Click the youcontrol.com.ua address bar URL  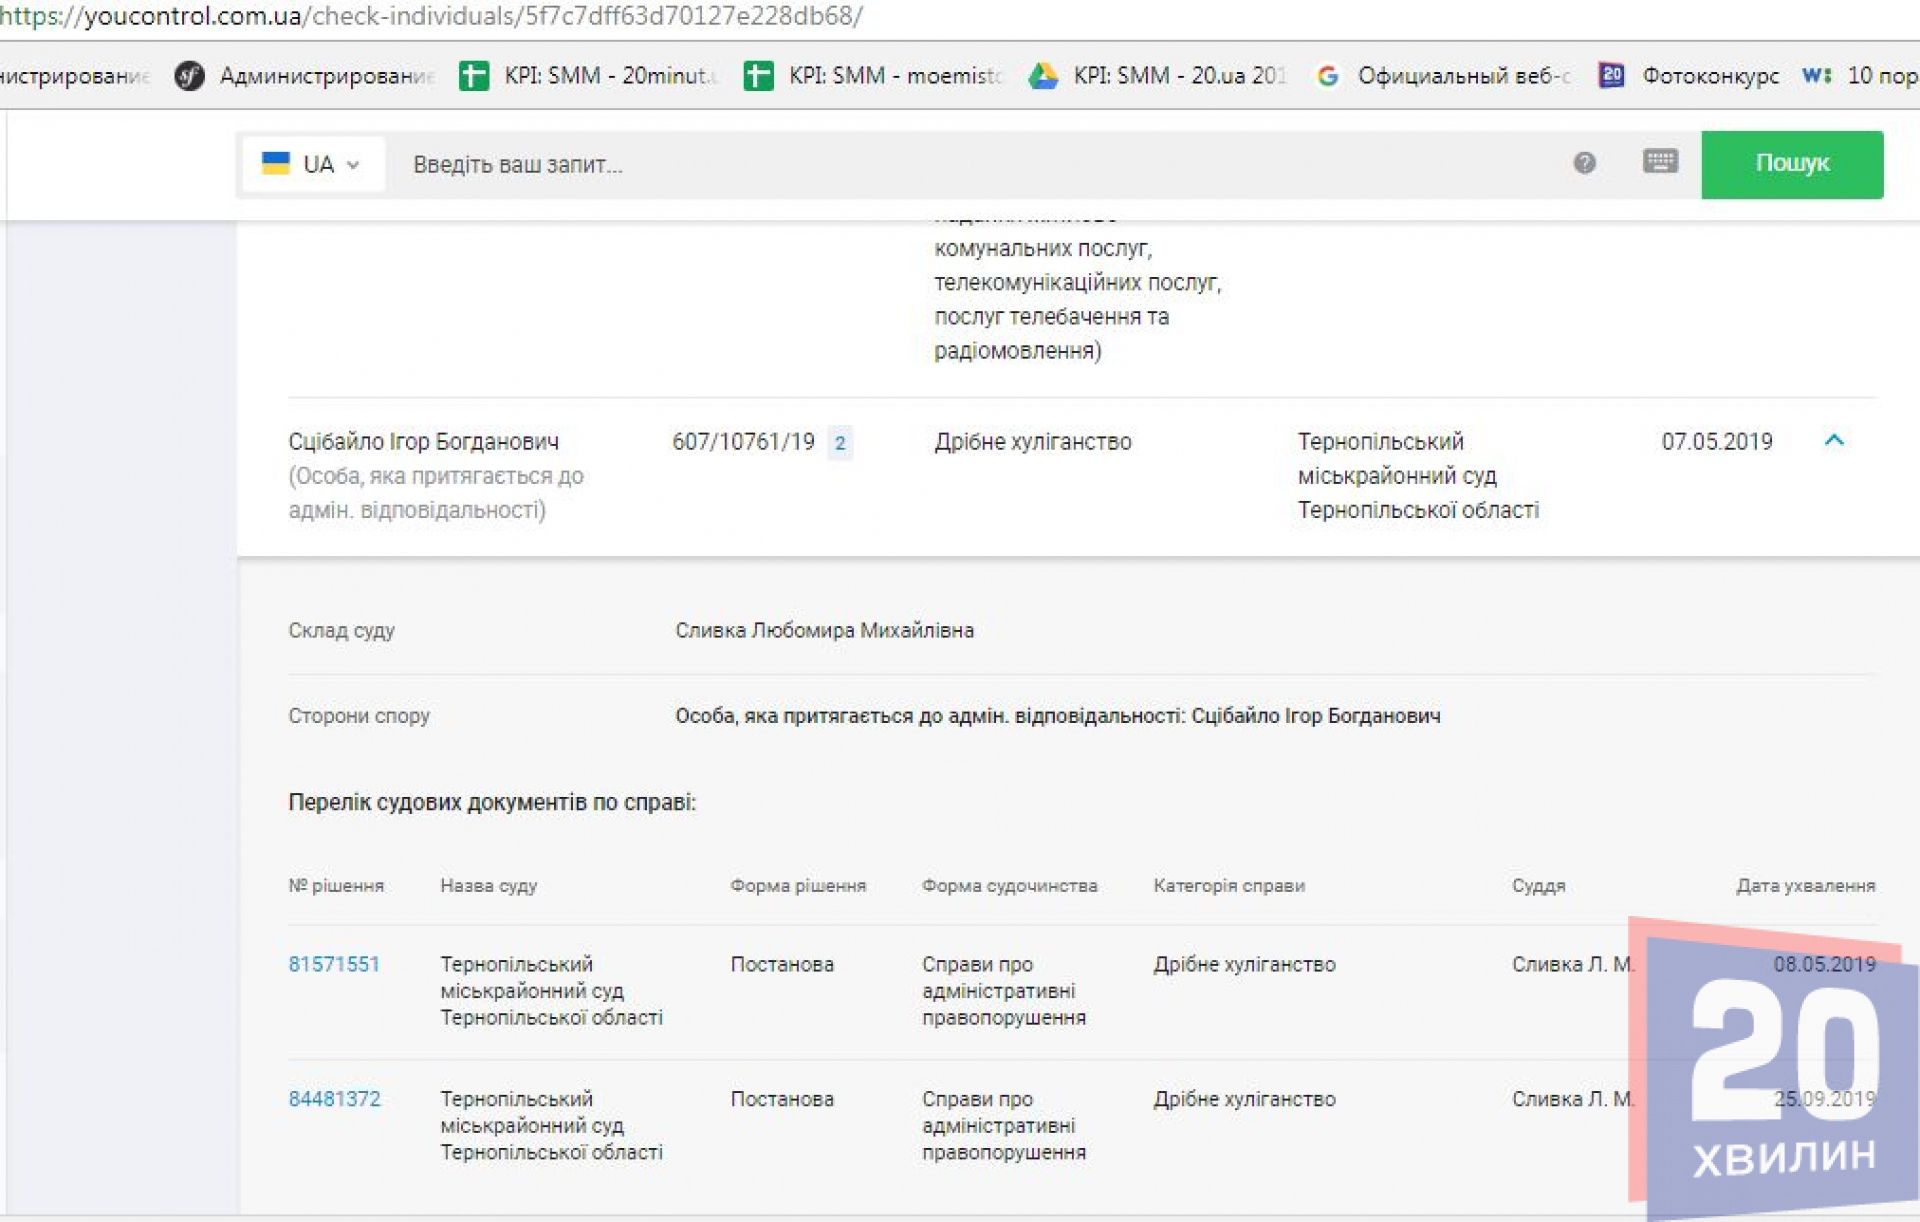pyautogui.click(x=430, y=16)
